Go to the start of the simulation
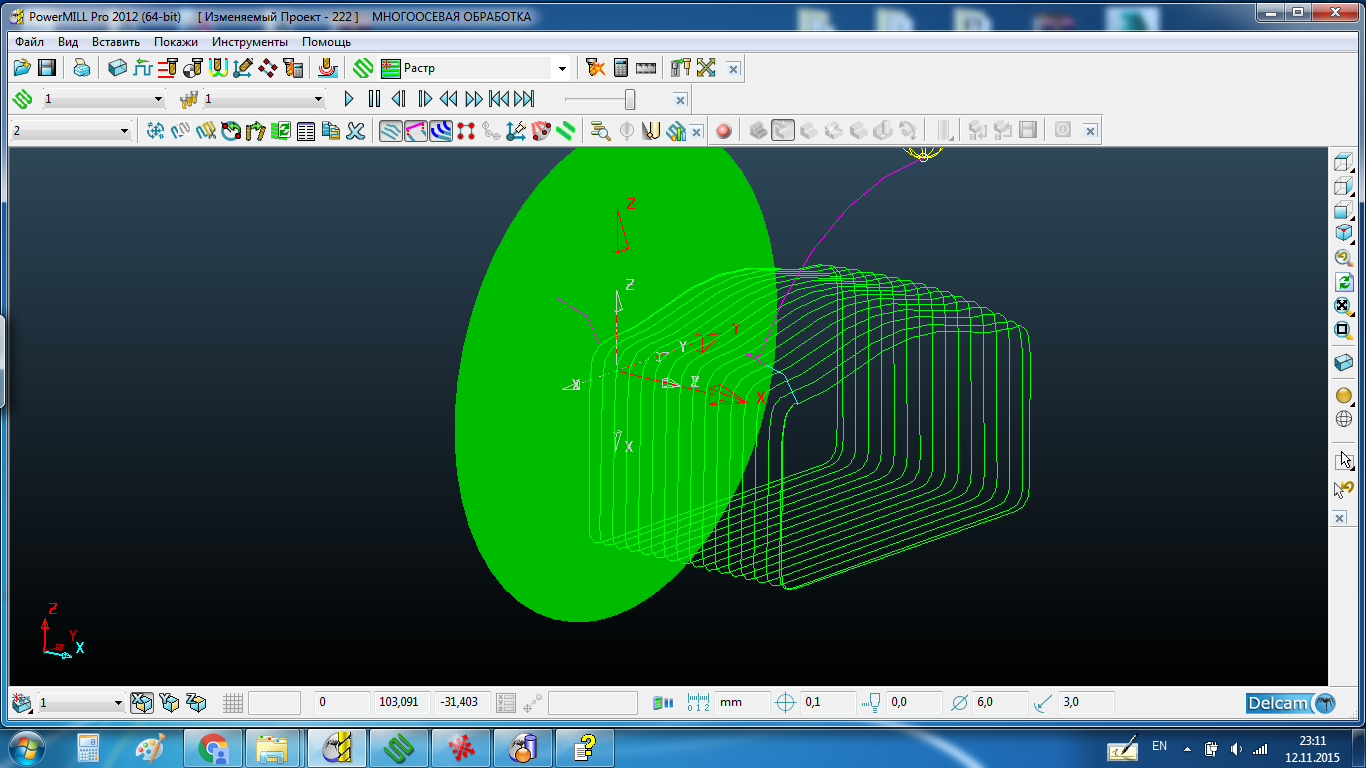Viewport: 1366px width, 768px height. tap(498, 99)
